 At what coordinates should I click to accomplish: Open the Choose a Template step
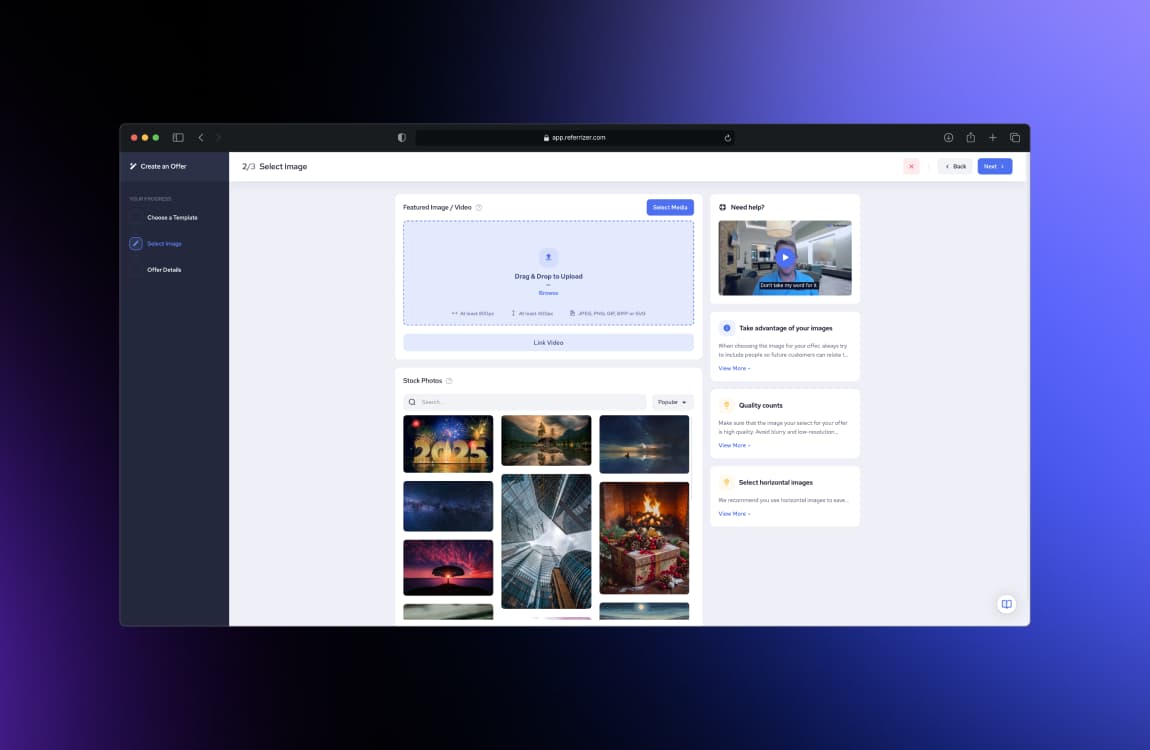click(x=172, y=218)
